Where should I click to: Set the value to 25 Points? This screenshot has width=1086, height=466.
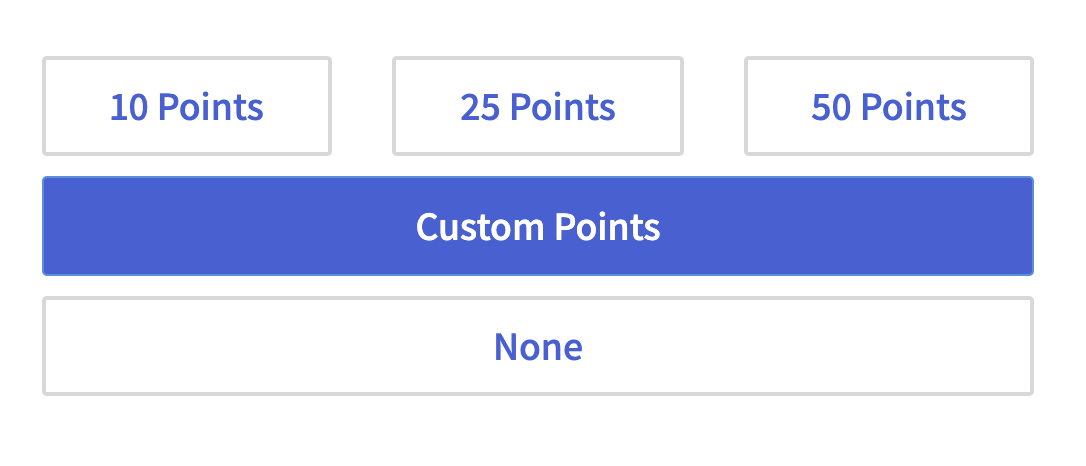(x=538, y=106)
